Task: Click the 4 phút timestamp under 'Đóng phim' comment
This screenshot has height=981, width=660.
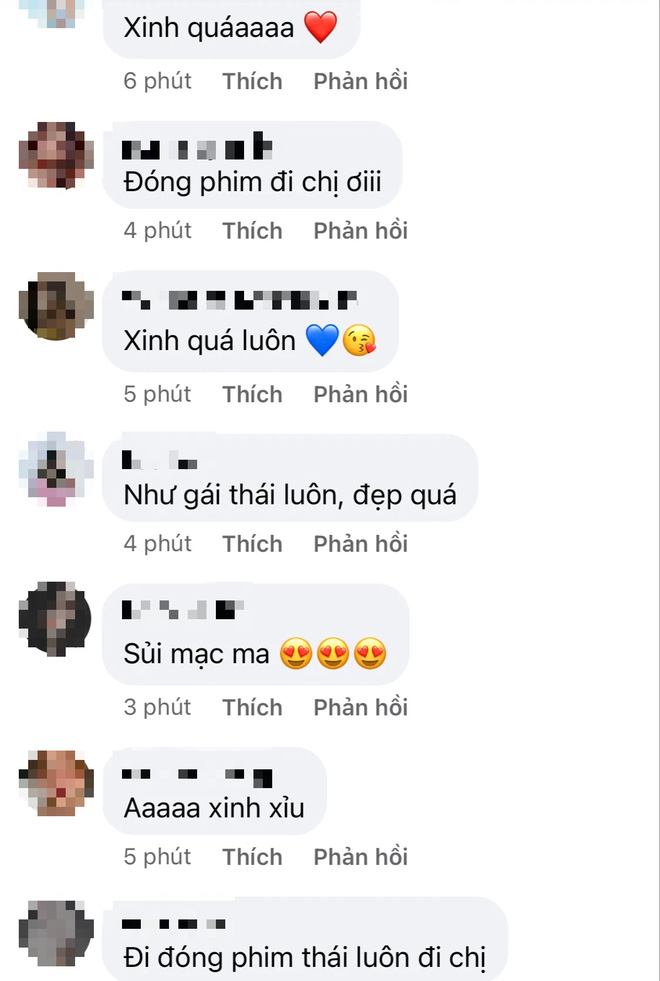Action: coord(158,231)
